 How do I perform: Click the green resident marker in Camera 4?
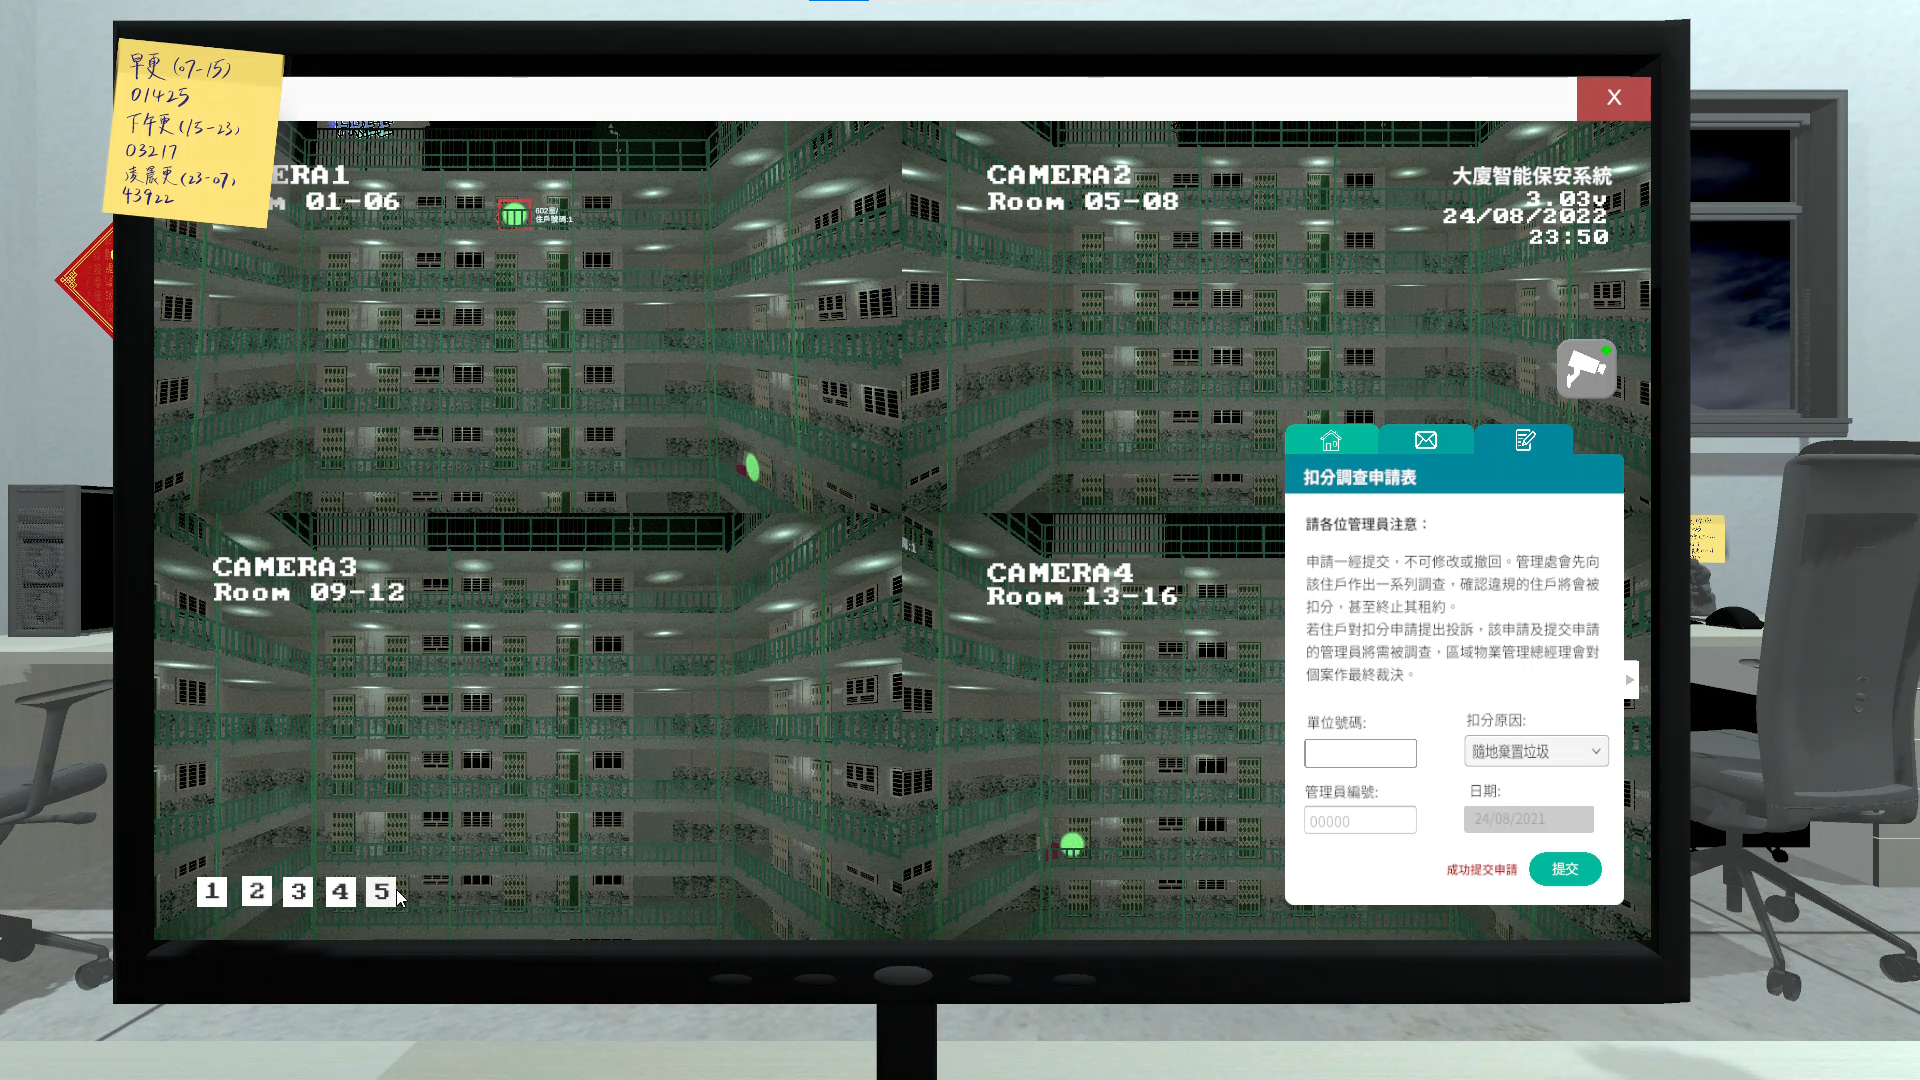pyautogui.click(x=1072, y=845)
